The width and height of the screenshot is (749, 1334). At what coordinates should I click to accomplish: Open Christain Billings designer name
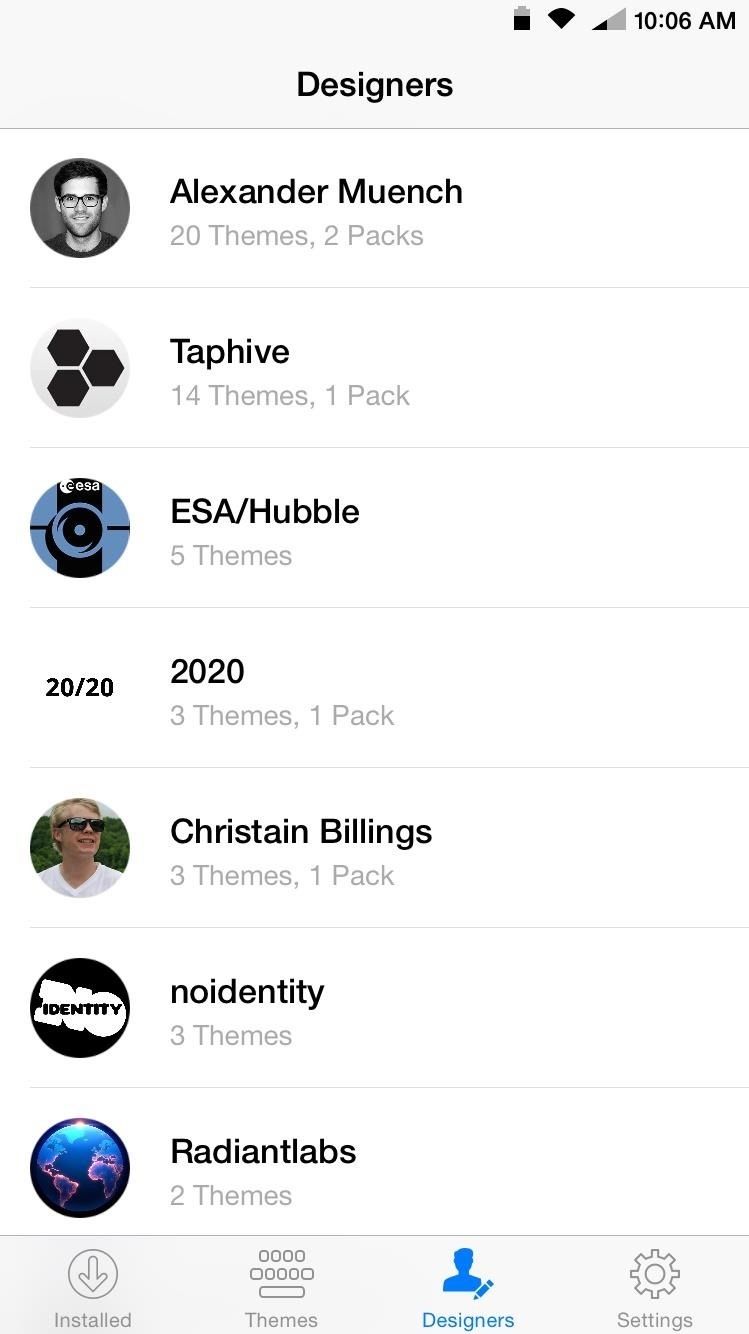coord(301,832)
